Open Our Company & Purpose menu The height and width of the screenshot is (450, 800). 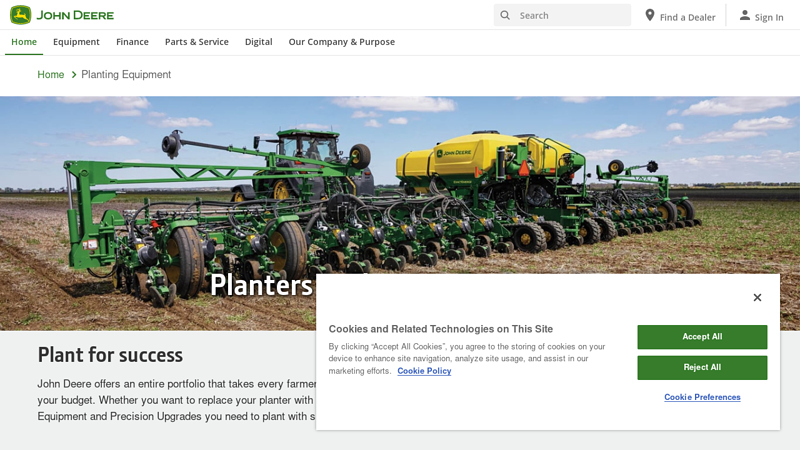[341, 42]
